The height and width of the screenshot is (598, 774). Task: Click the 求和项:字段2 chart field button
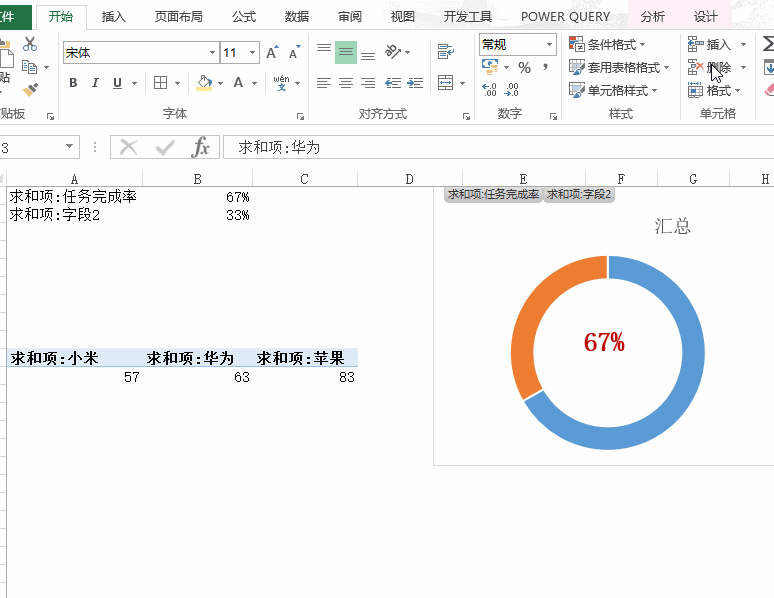[579, 195]
